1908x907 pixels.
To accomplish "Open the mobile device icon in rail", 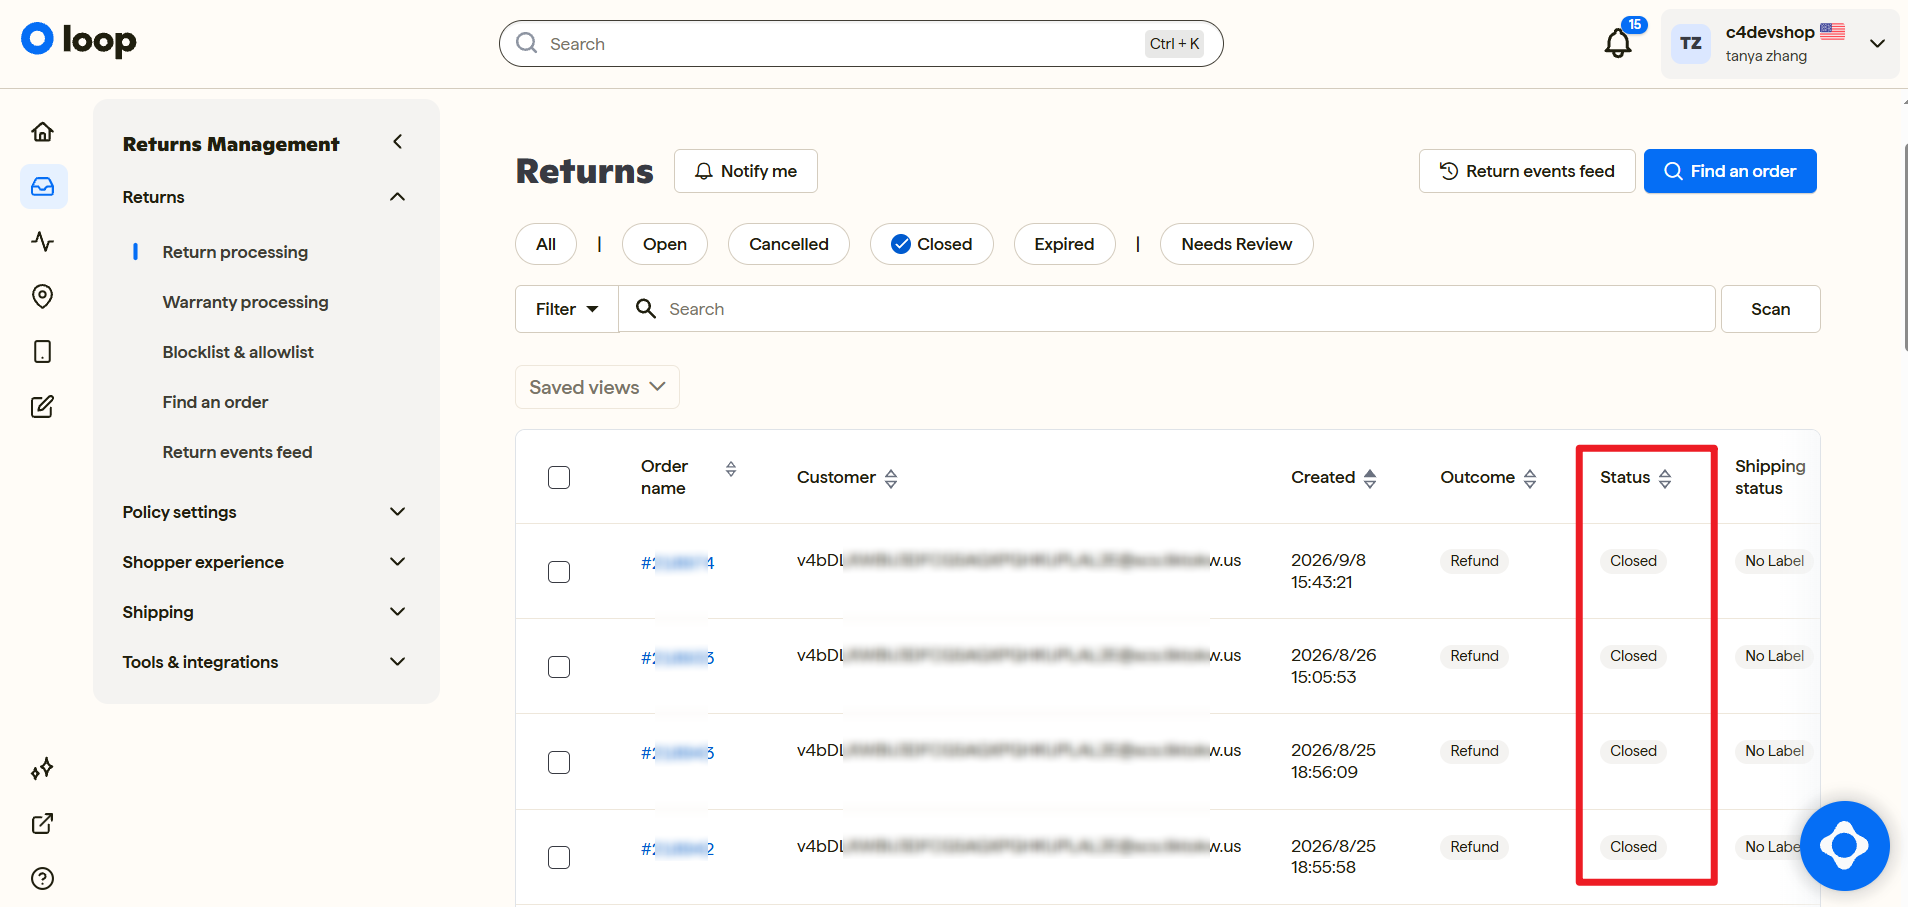I will point(42,351).
